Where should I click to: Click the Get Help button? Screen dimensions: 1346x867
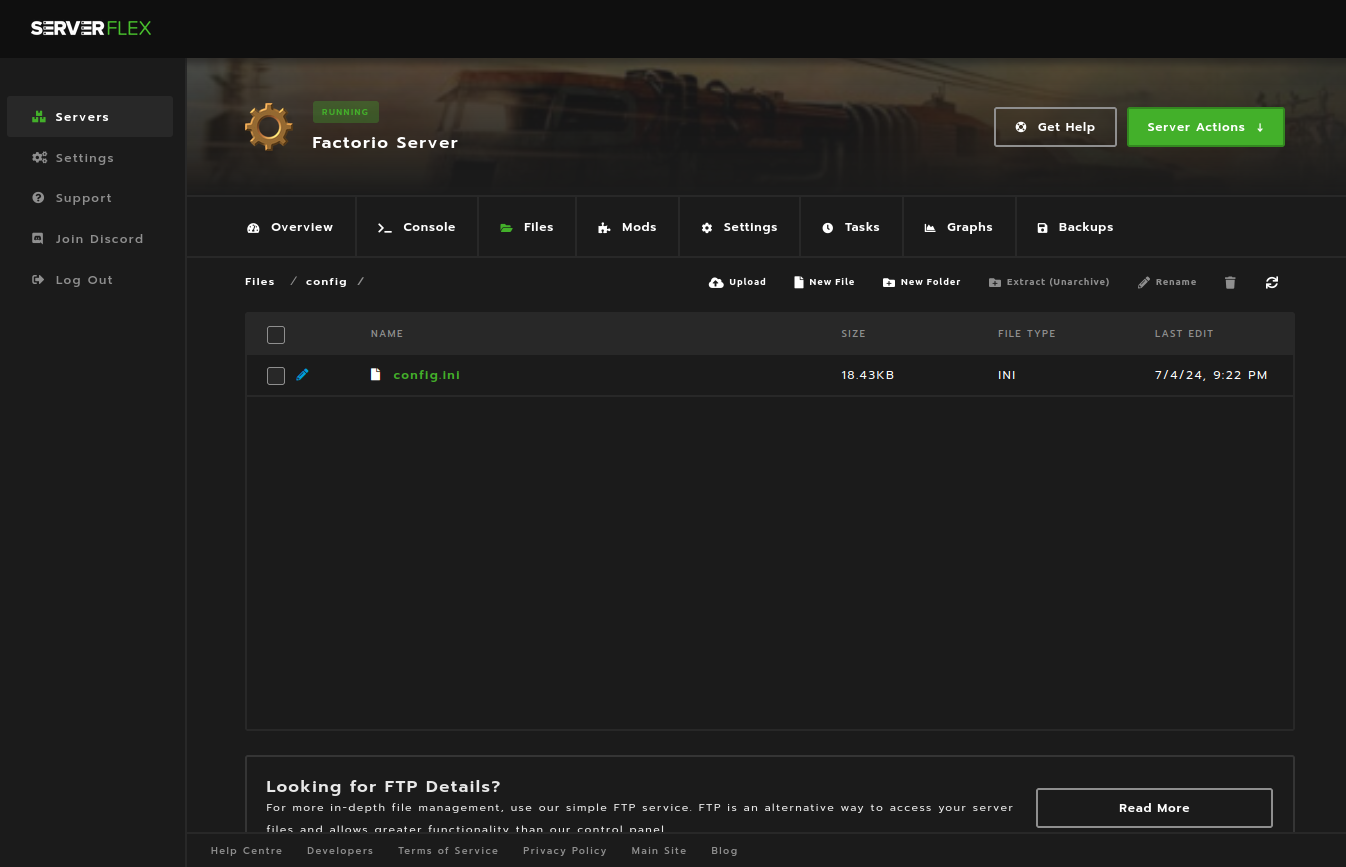click(x=1055, y=127)
